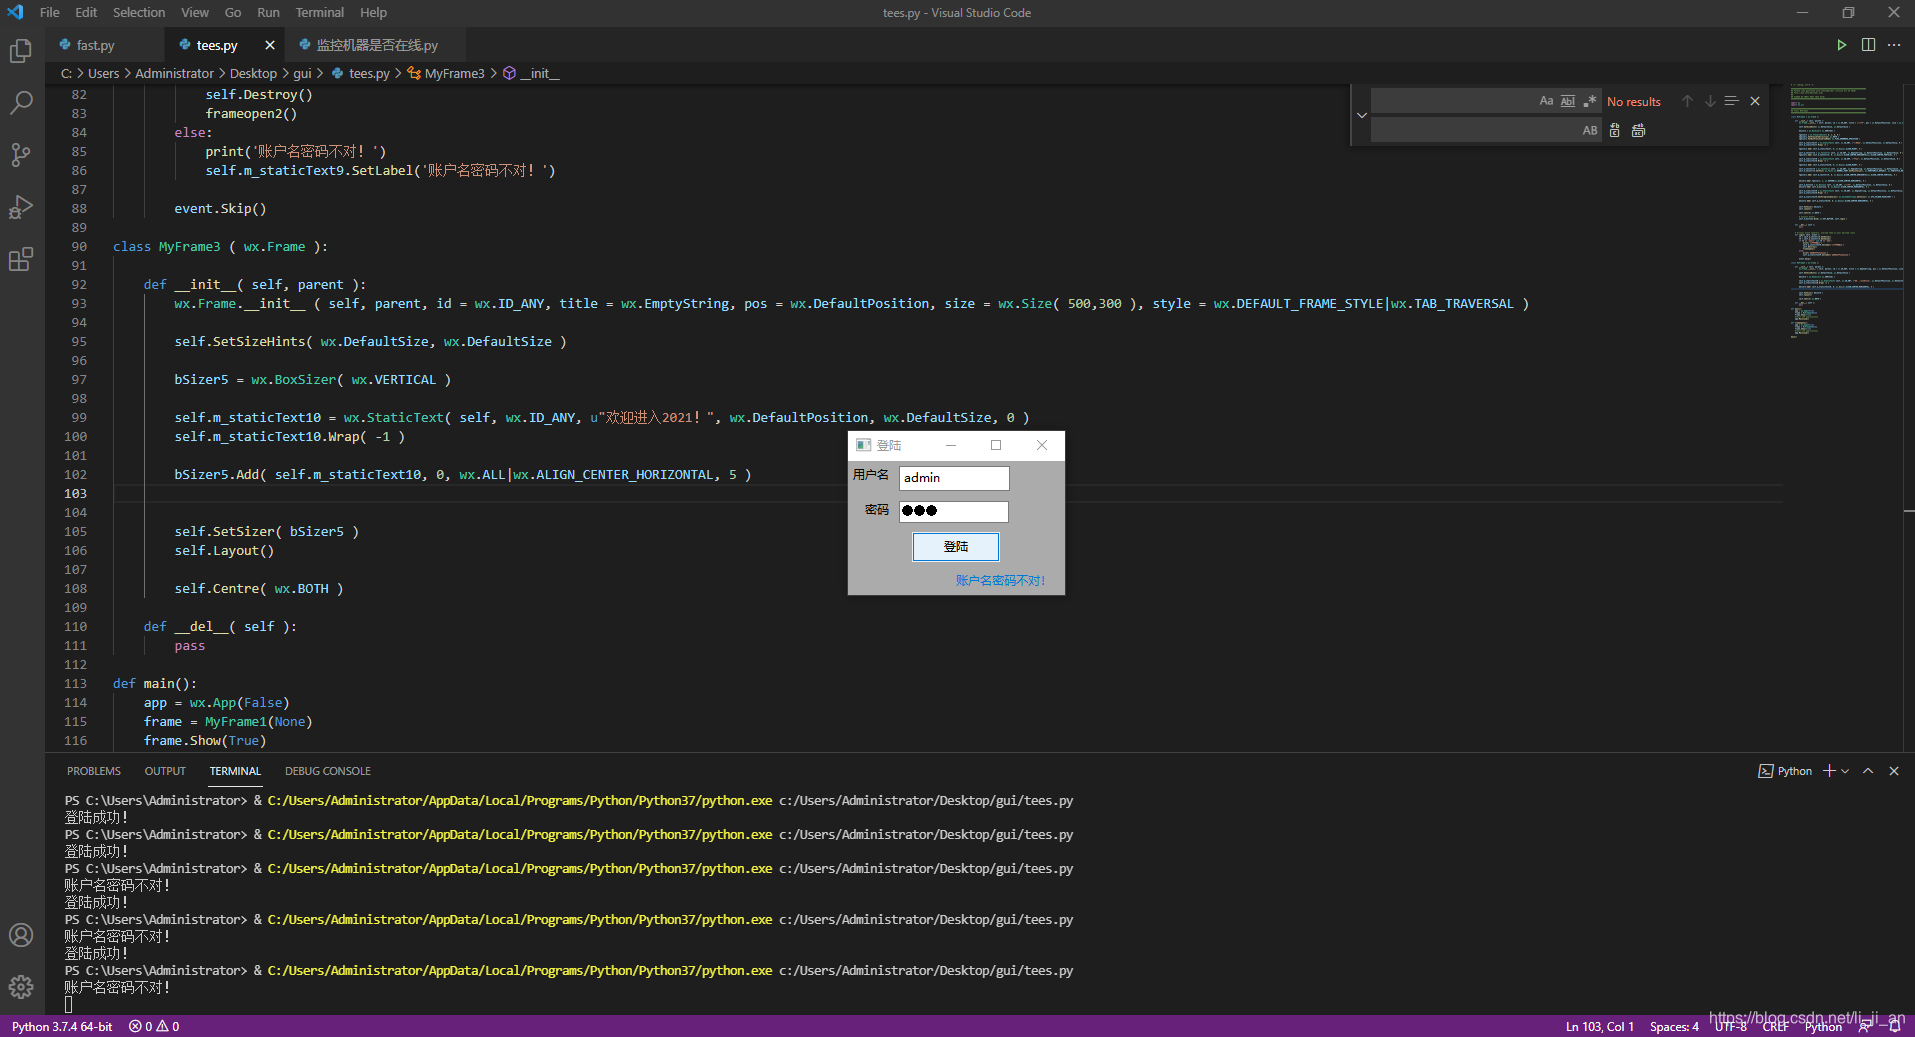Change indentation via Spaces: 4

[1674, 1026]
